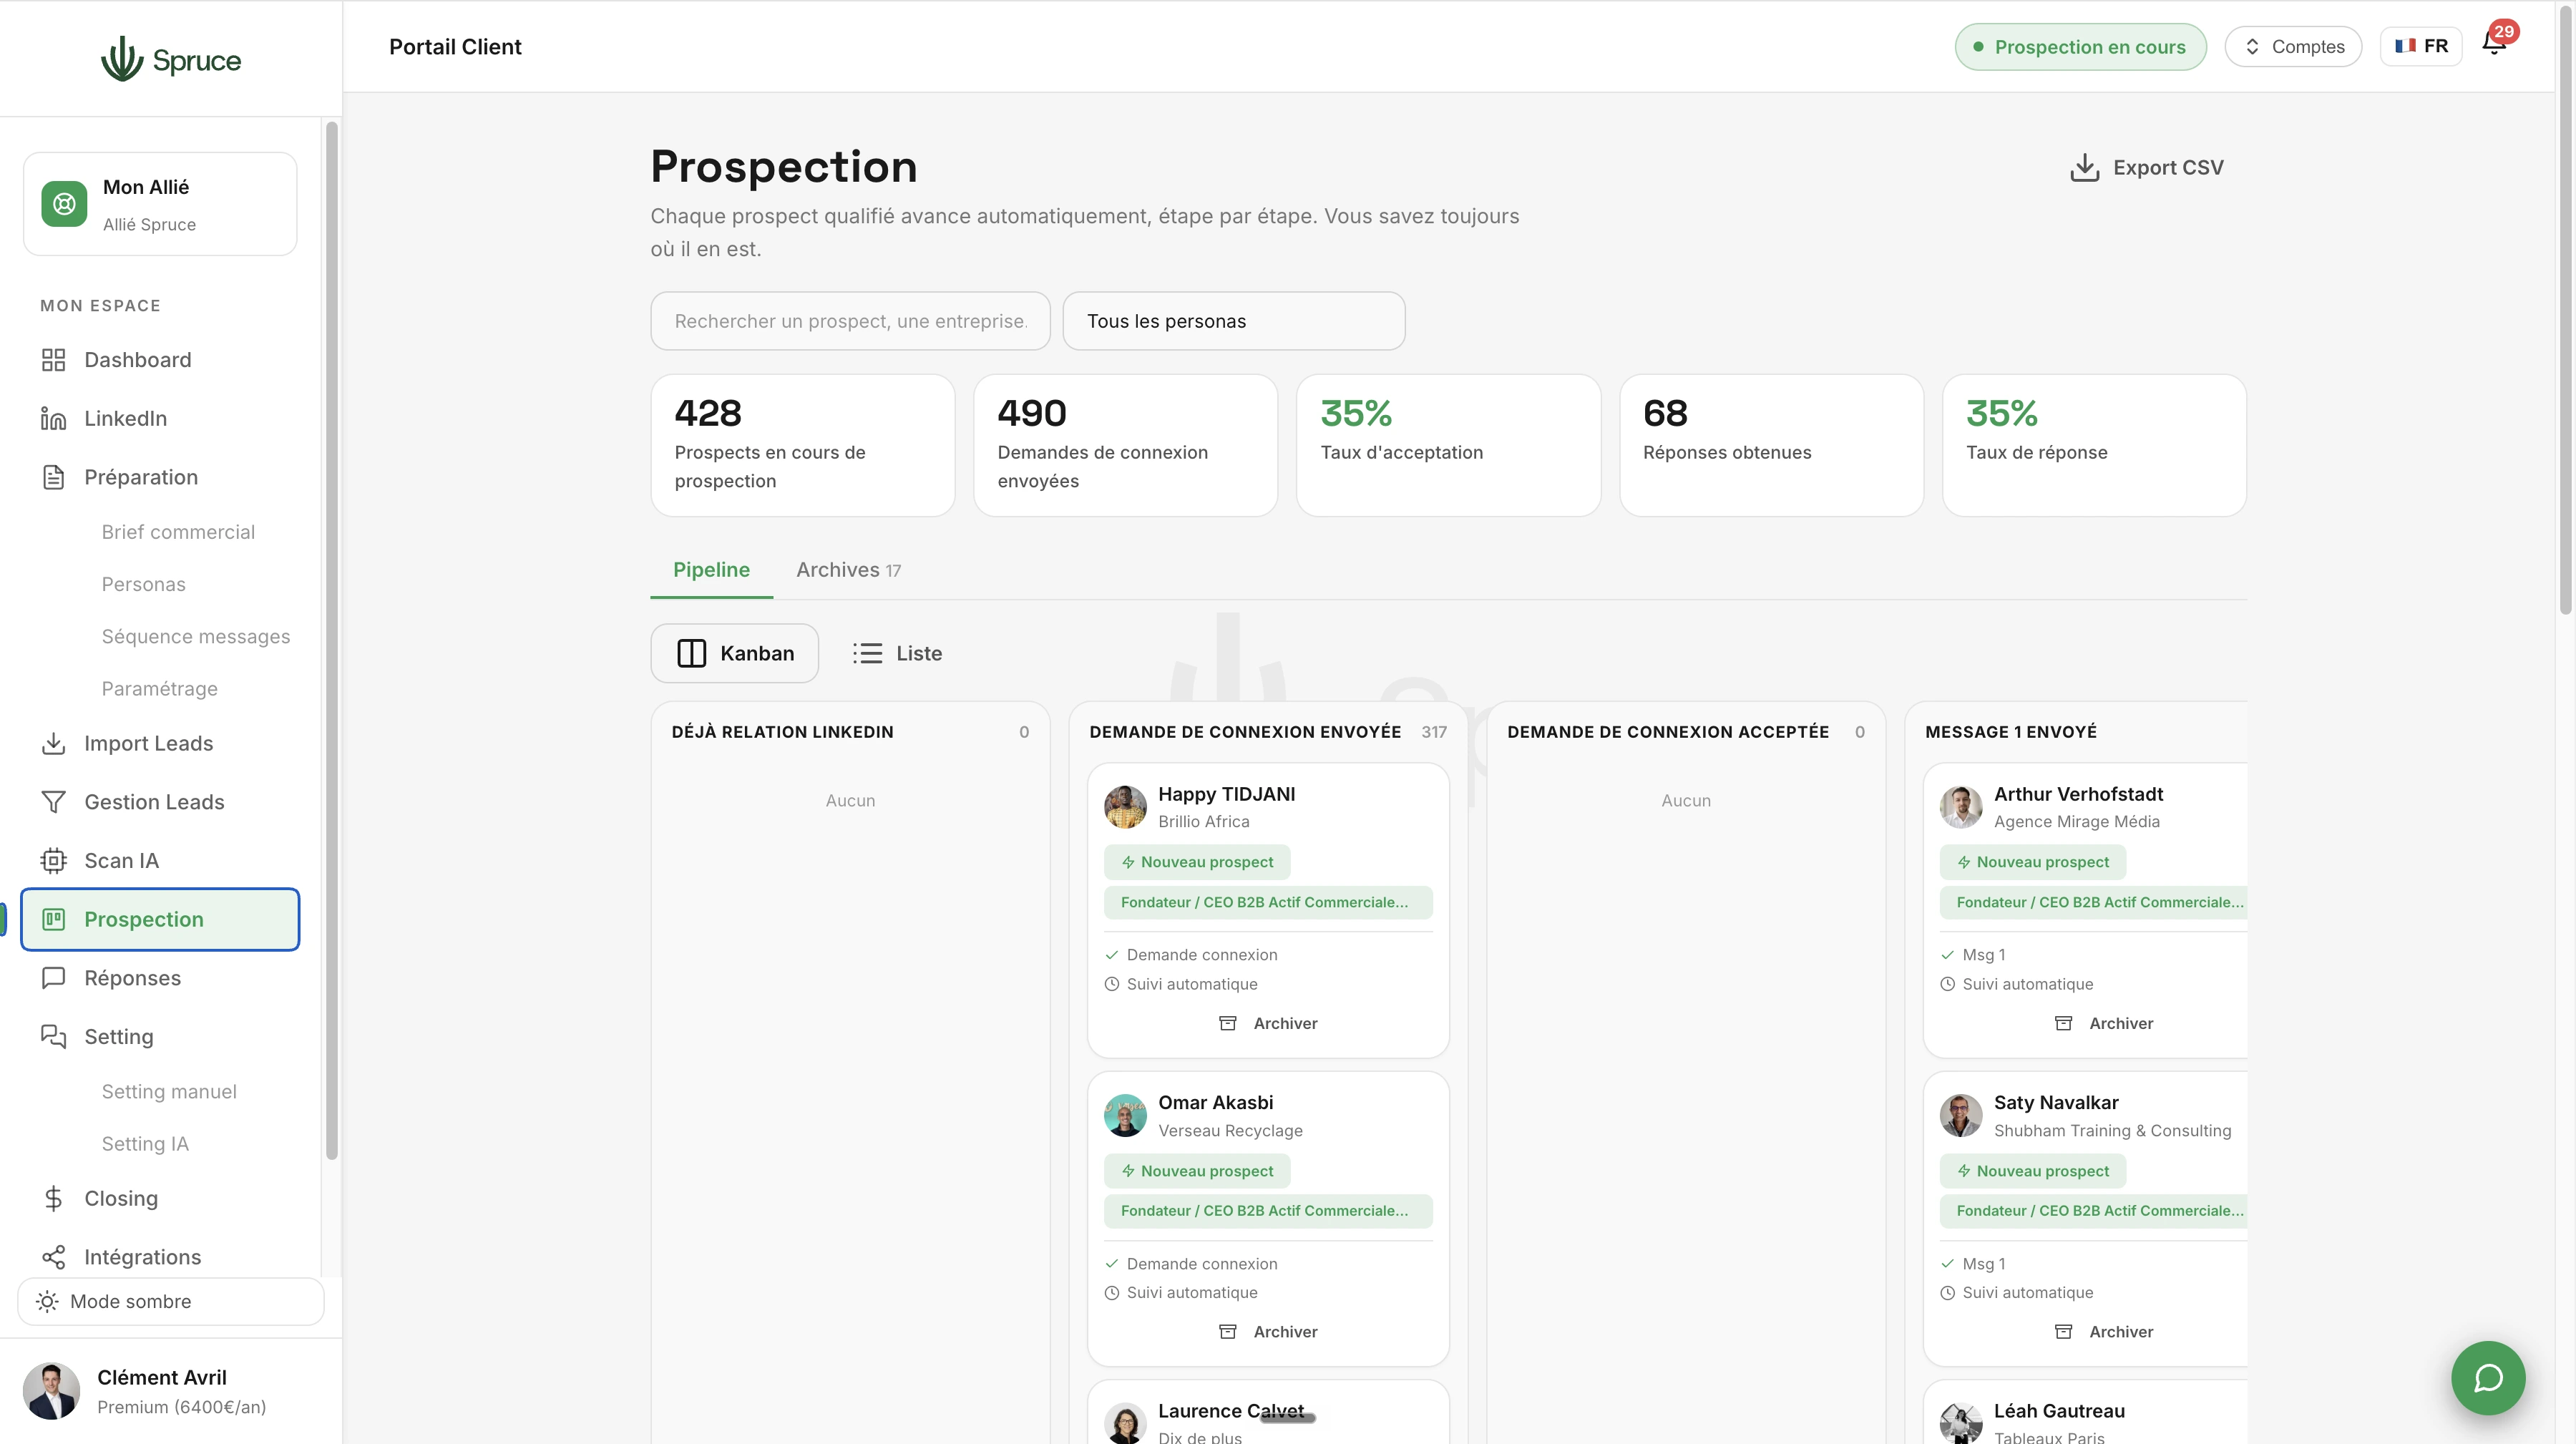Click the Préparation document icon

tap(53, 477)
